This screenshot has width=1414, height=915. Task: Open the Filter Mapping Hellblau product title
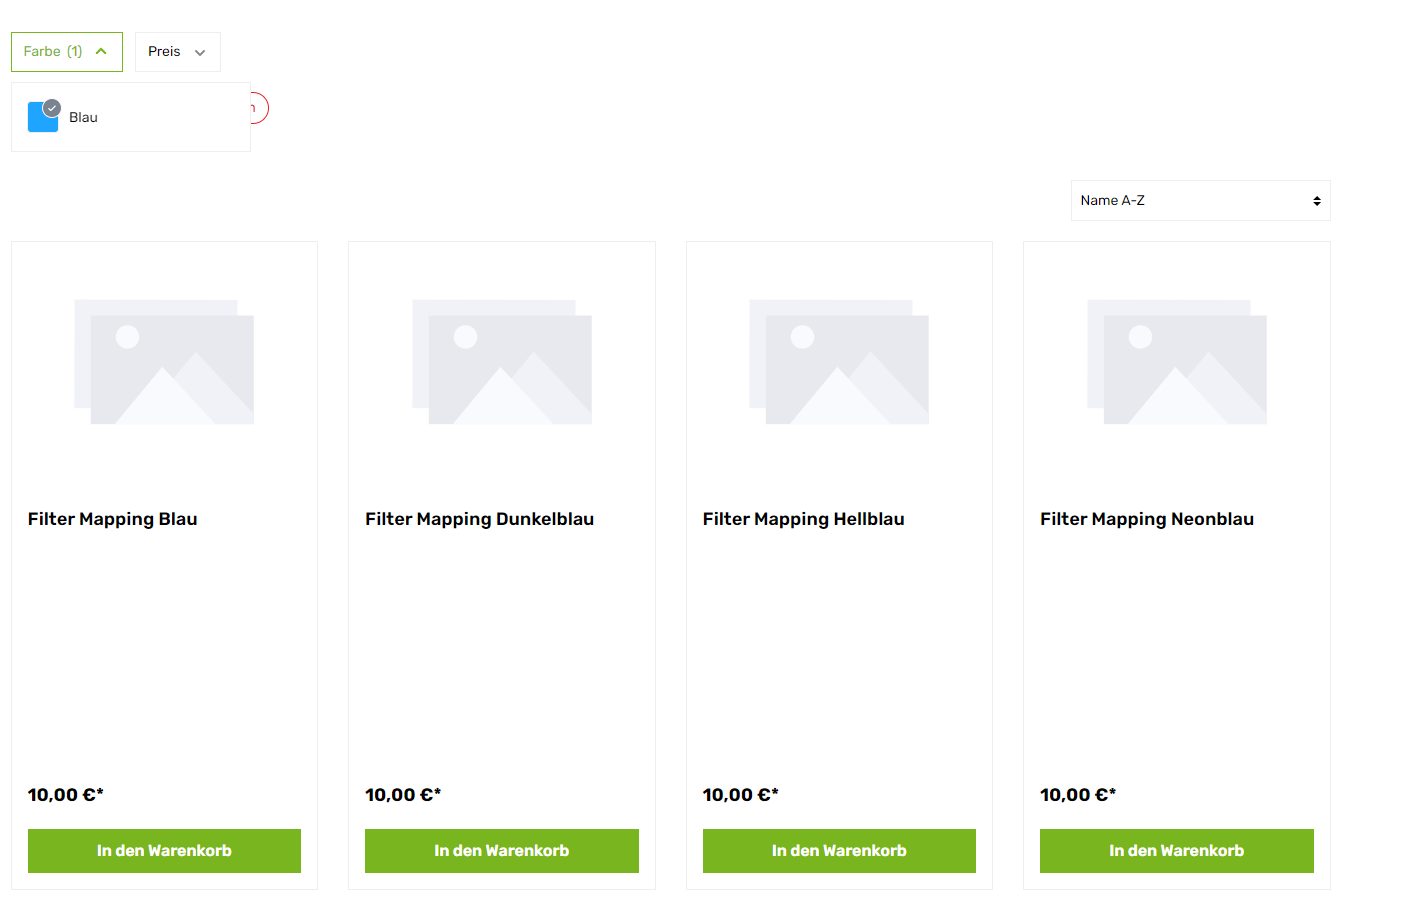coord(803,519)
